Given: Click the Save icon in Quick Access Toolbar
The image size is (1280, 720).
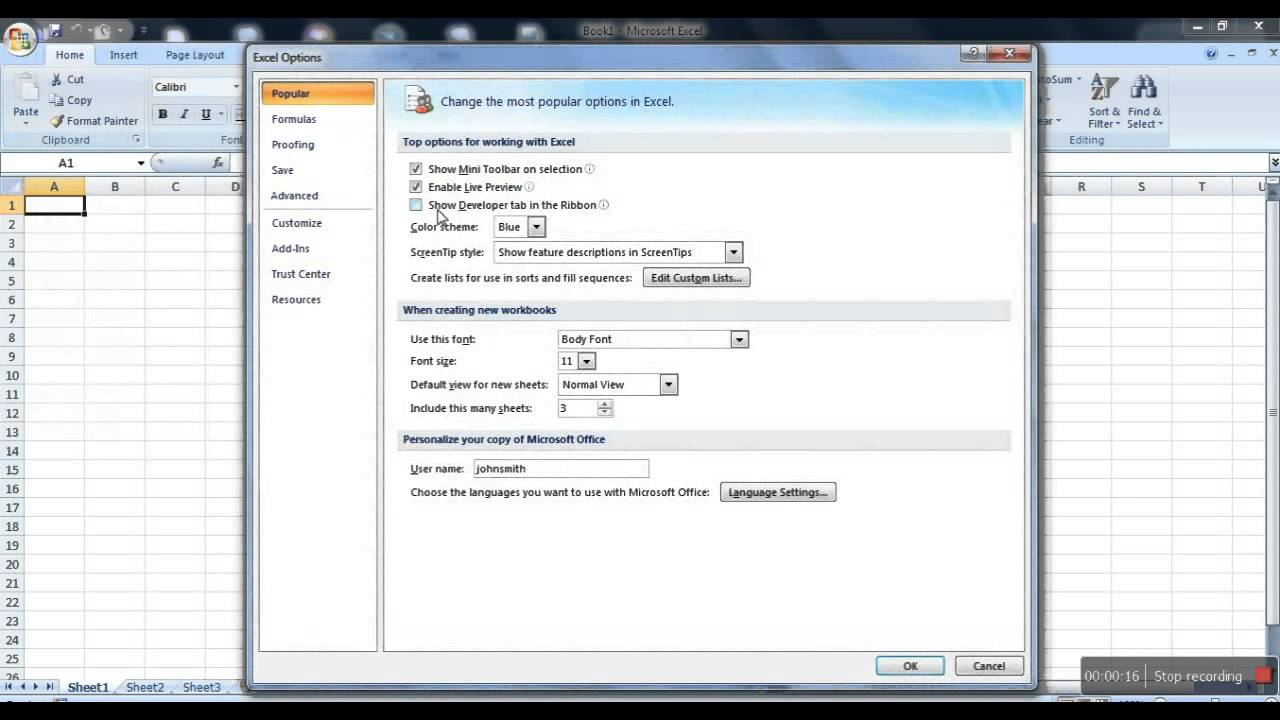Looking at the screenshot, I should pyautogui.click(x=56, y=31).
